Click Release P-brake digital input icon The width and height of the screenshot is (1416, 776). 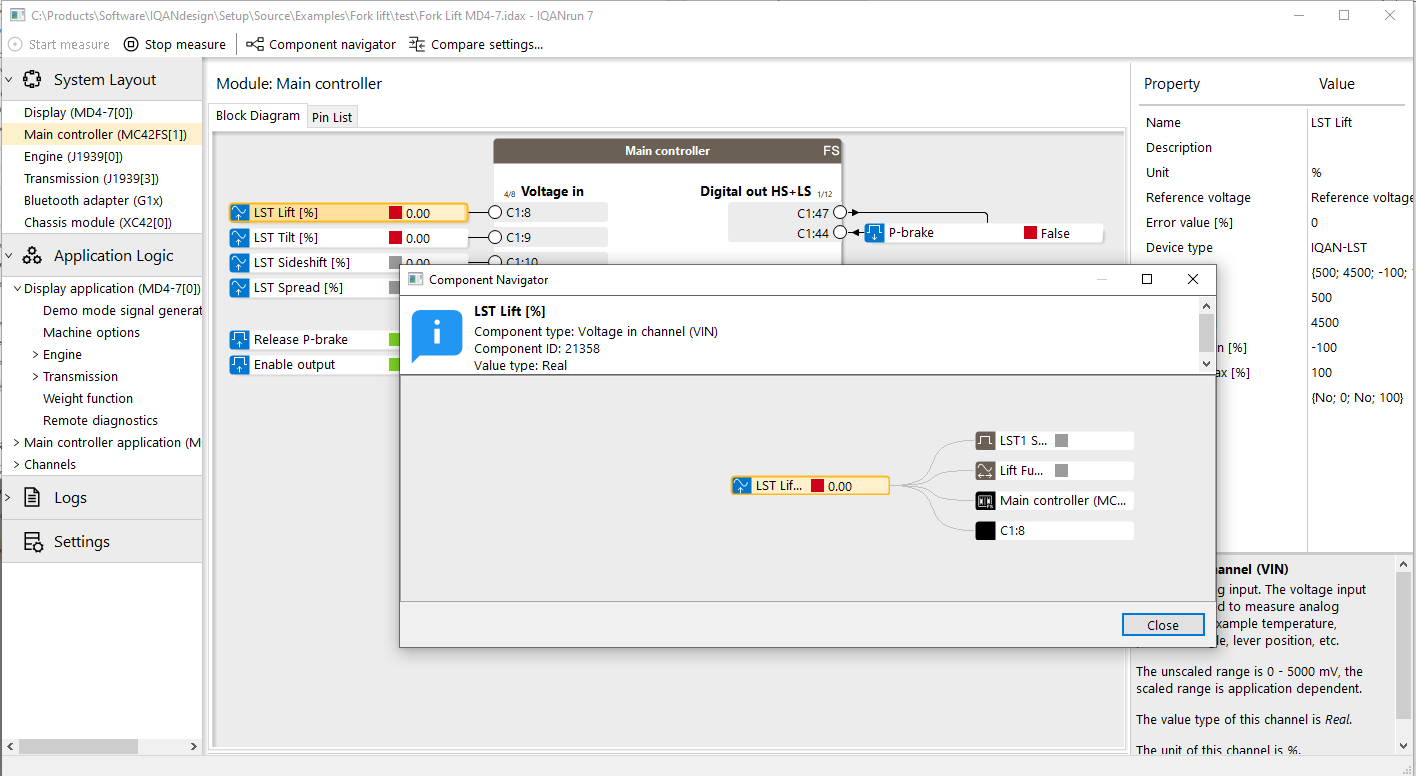coord(240,340)
